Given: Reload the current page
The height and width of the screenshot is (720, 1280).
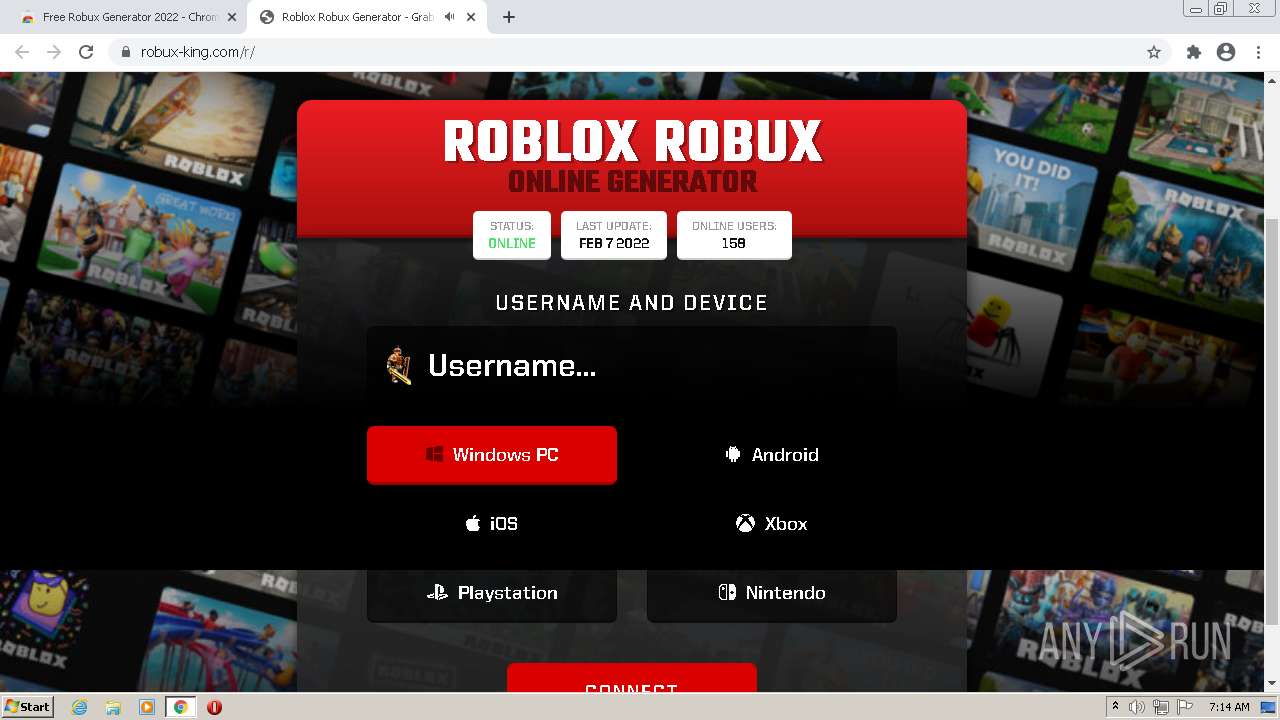Looking at the screenshot, I should (x=86, y=52).
